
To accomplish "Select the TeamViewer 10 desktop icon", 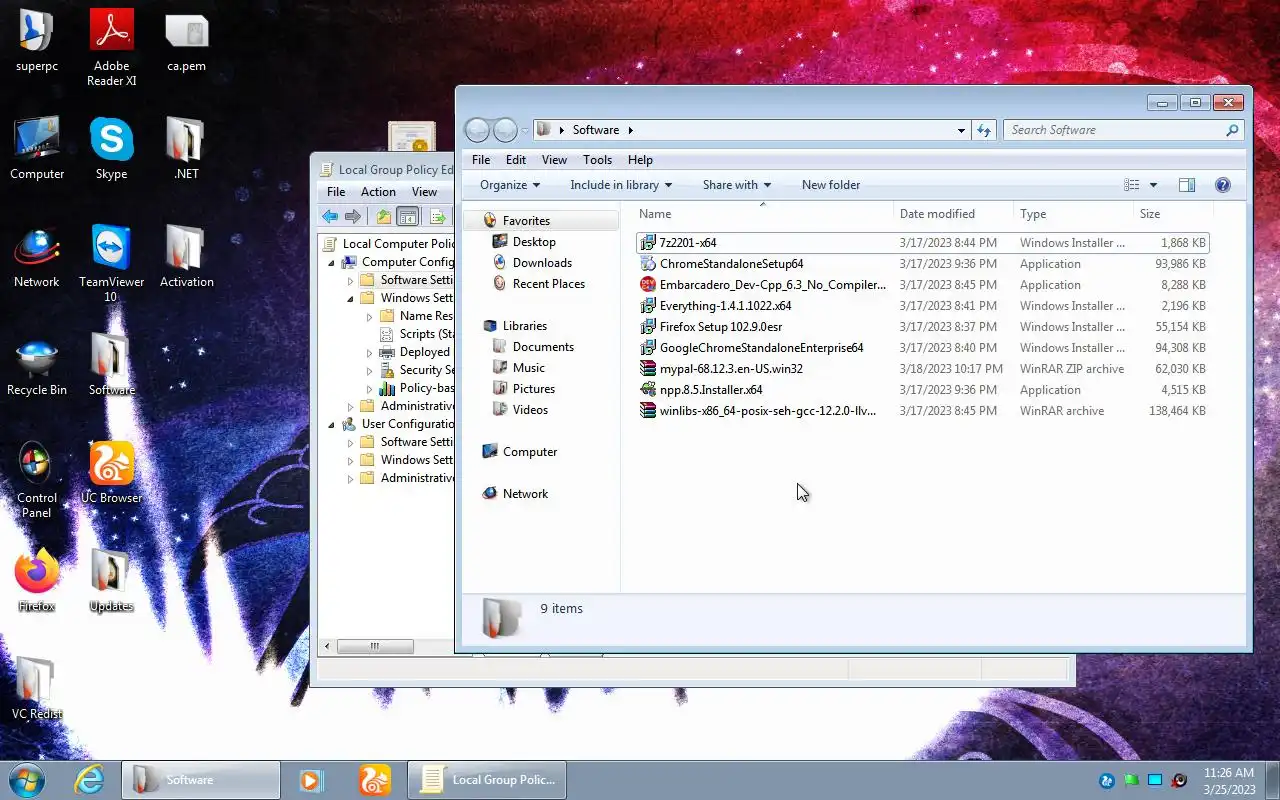I will tap(111, 263).
